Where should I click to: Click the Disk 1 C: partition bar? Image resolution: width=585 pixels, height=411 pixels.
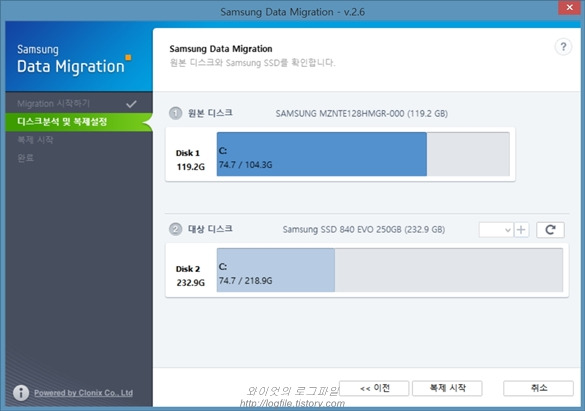point(322,154)
